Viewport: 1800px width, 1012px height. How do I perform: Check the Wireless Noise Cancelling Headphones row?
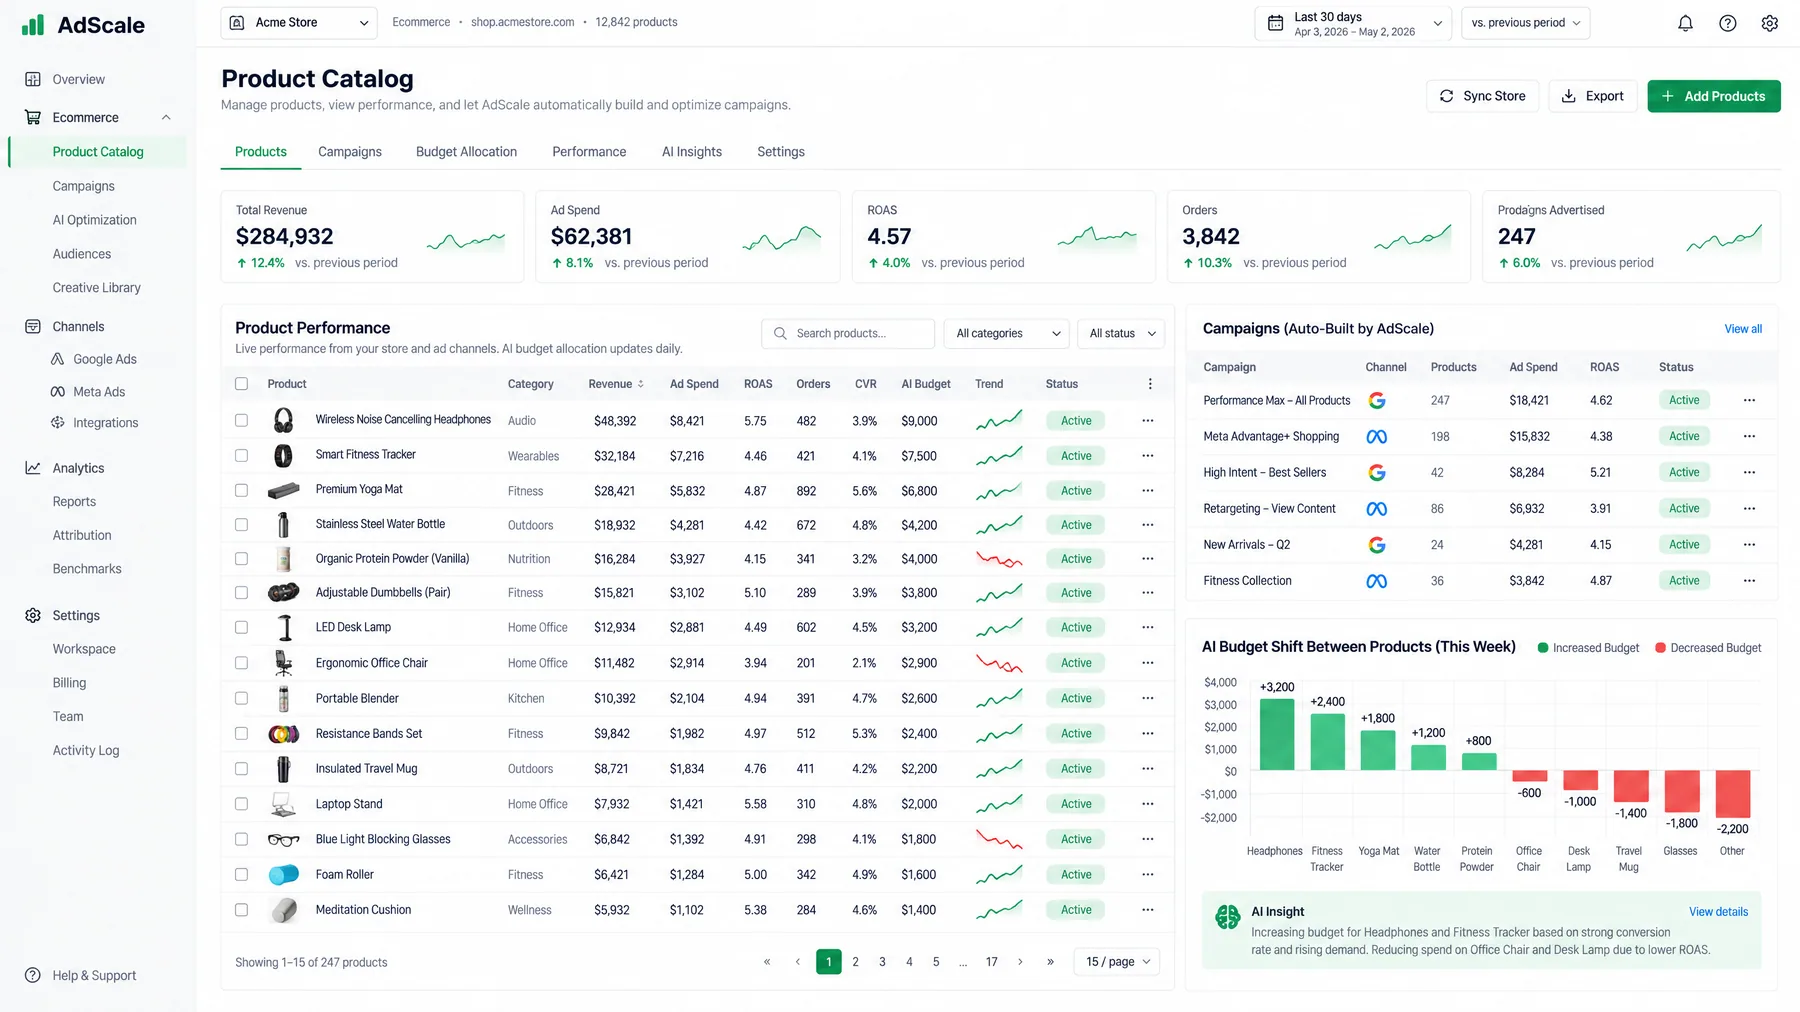241,421
